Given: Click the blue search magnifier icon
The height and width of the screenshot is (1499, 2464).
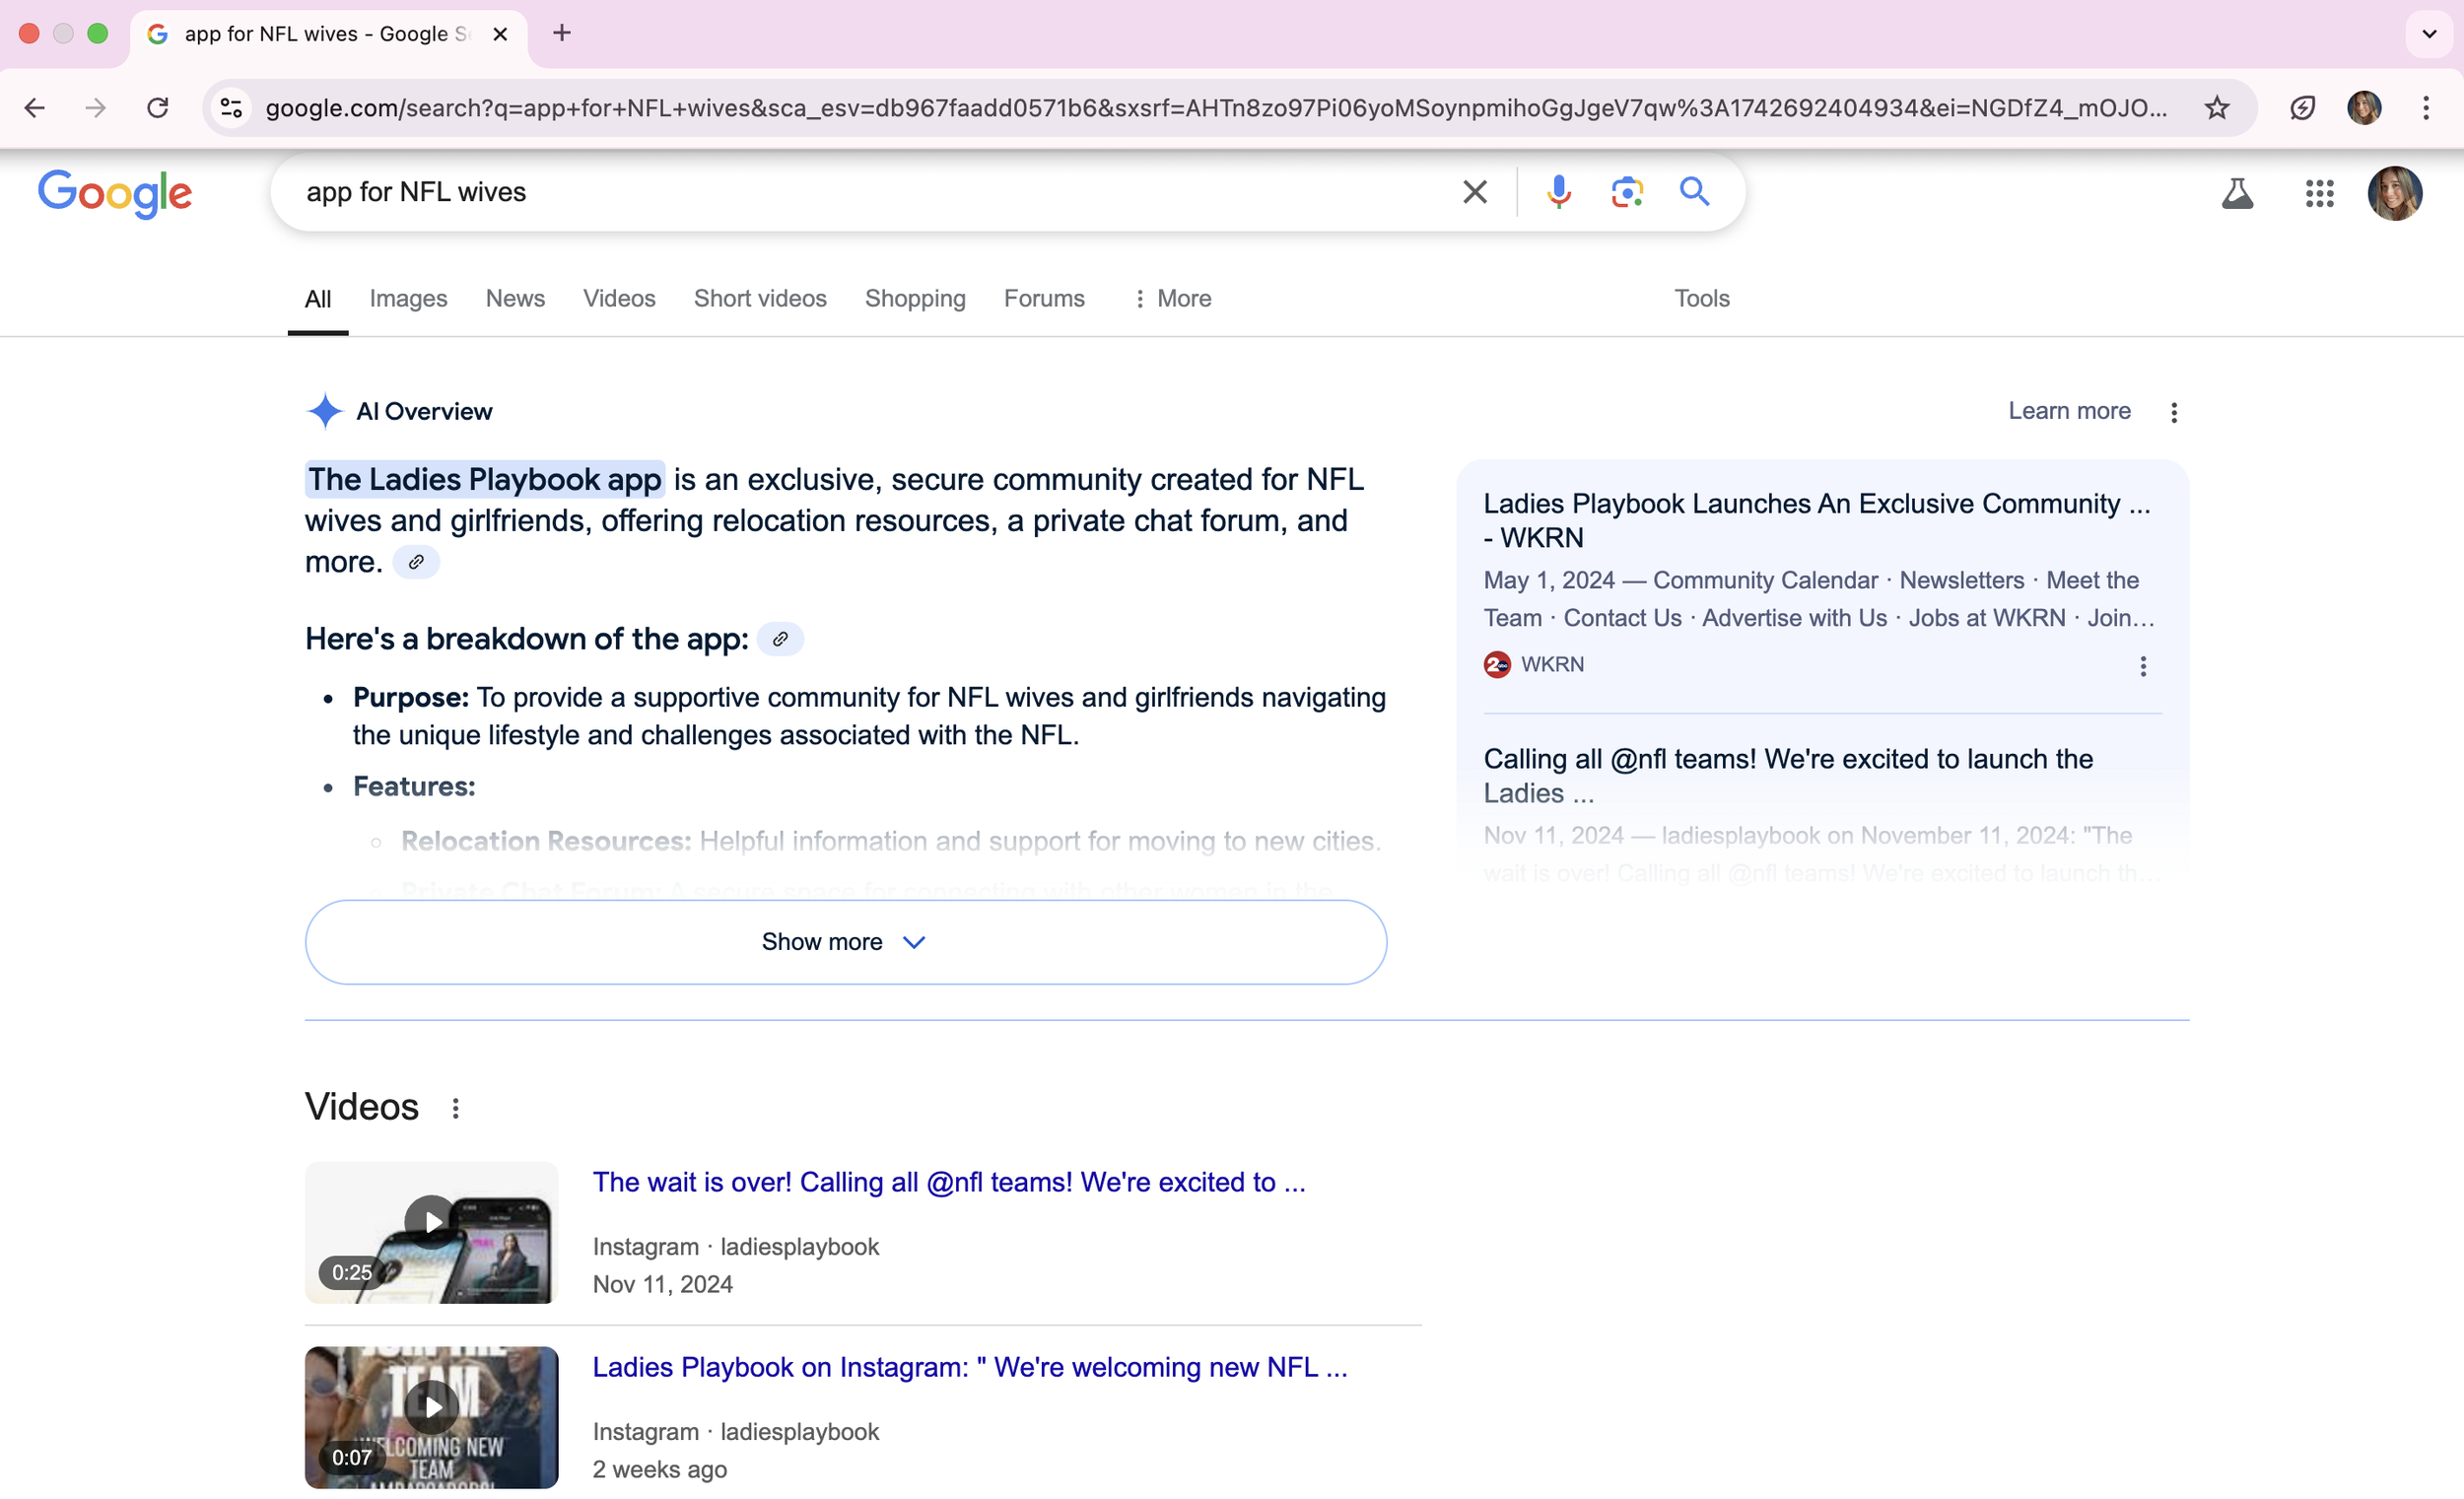Looking at the screenshot, I should 1694,191.
